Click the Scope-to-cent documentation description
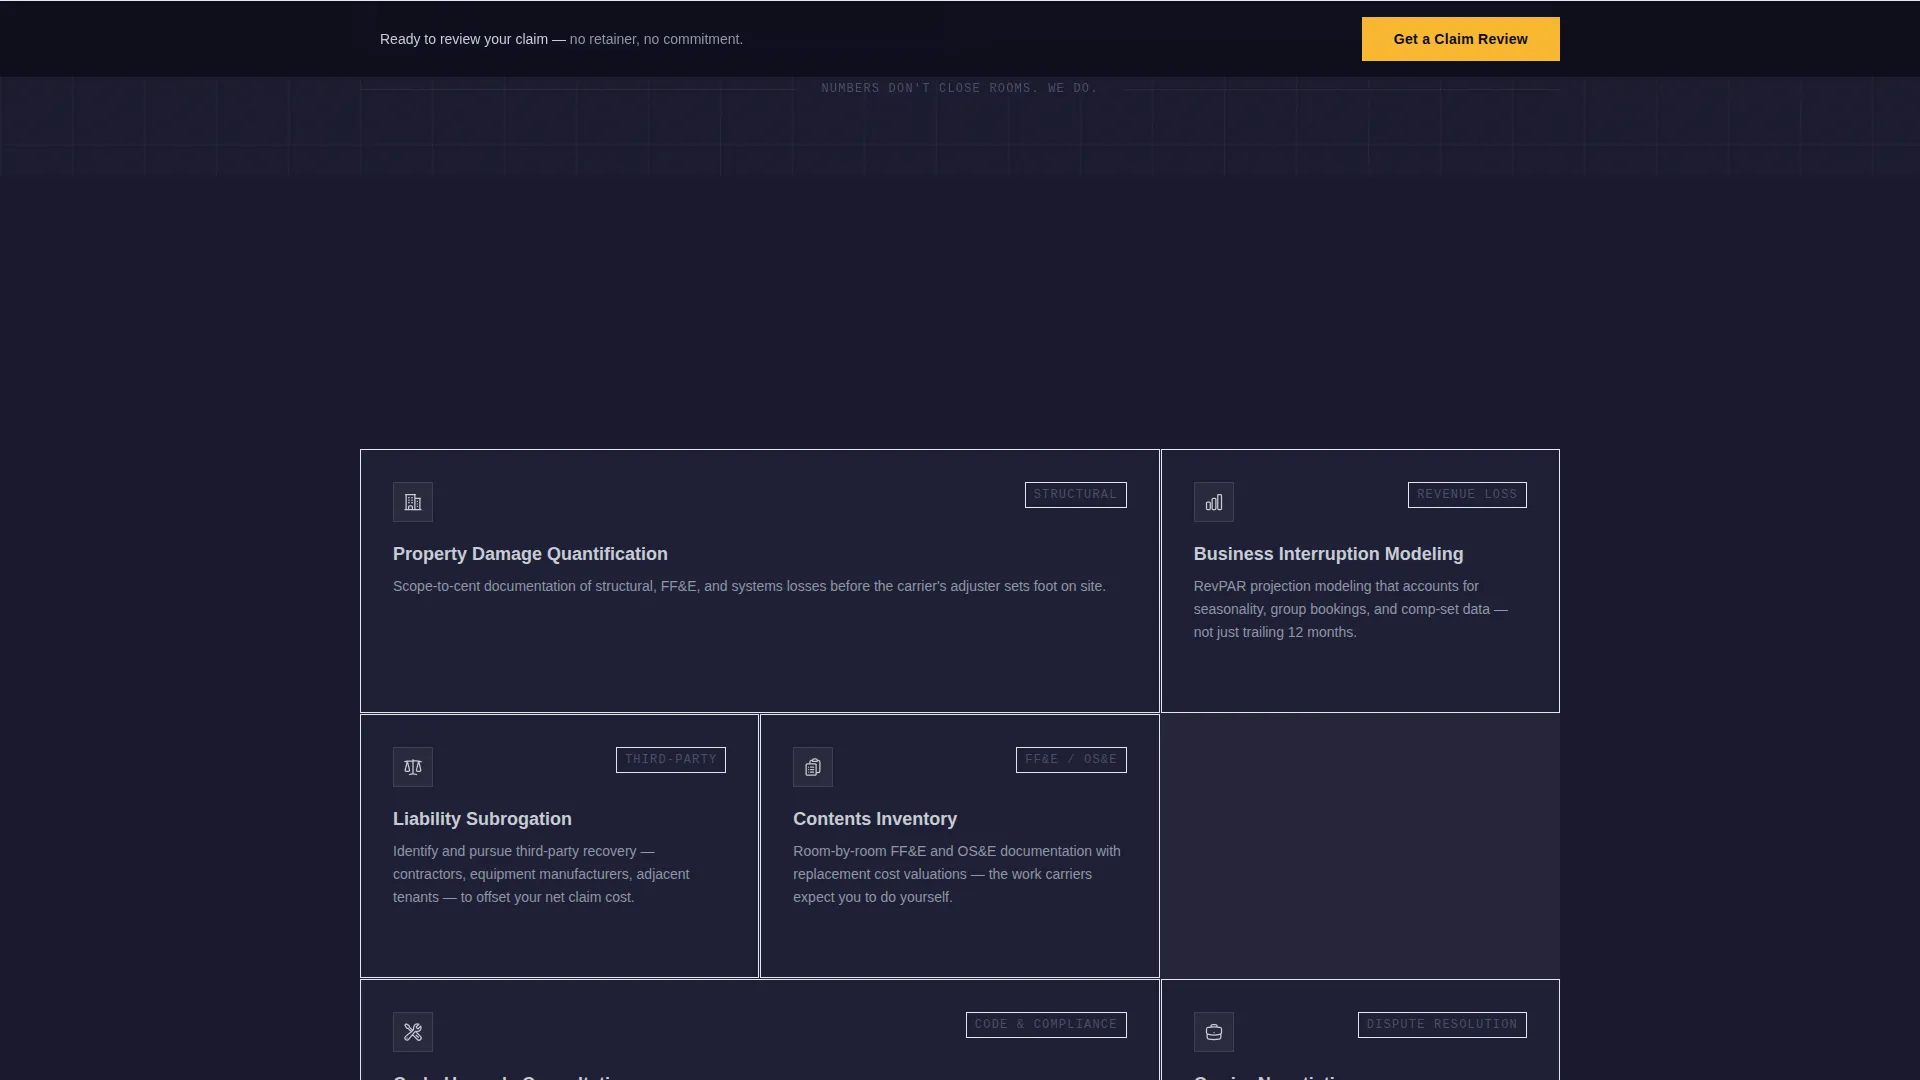1920x1080 pixels. [749, 586]
